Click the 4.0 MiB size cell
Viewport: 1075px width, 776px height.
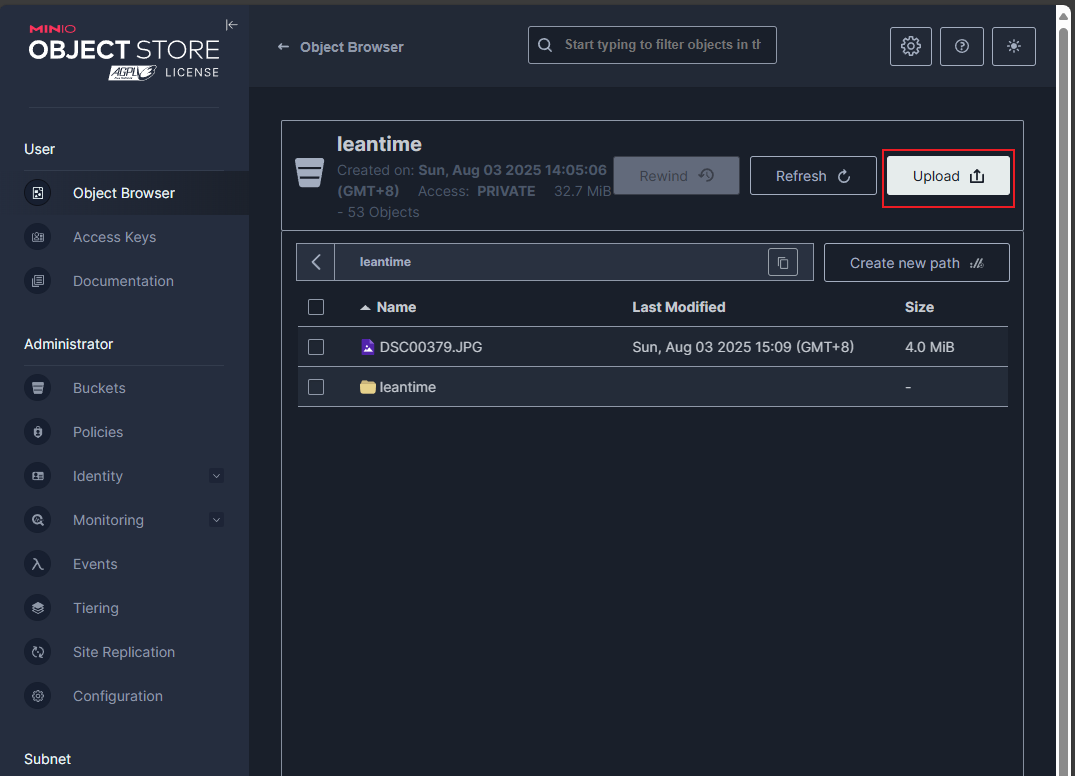pos(929,347)
